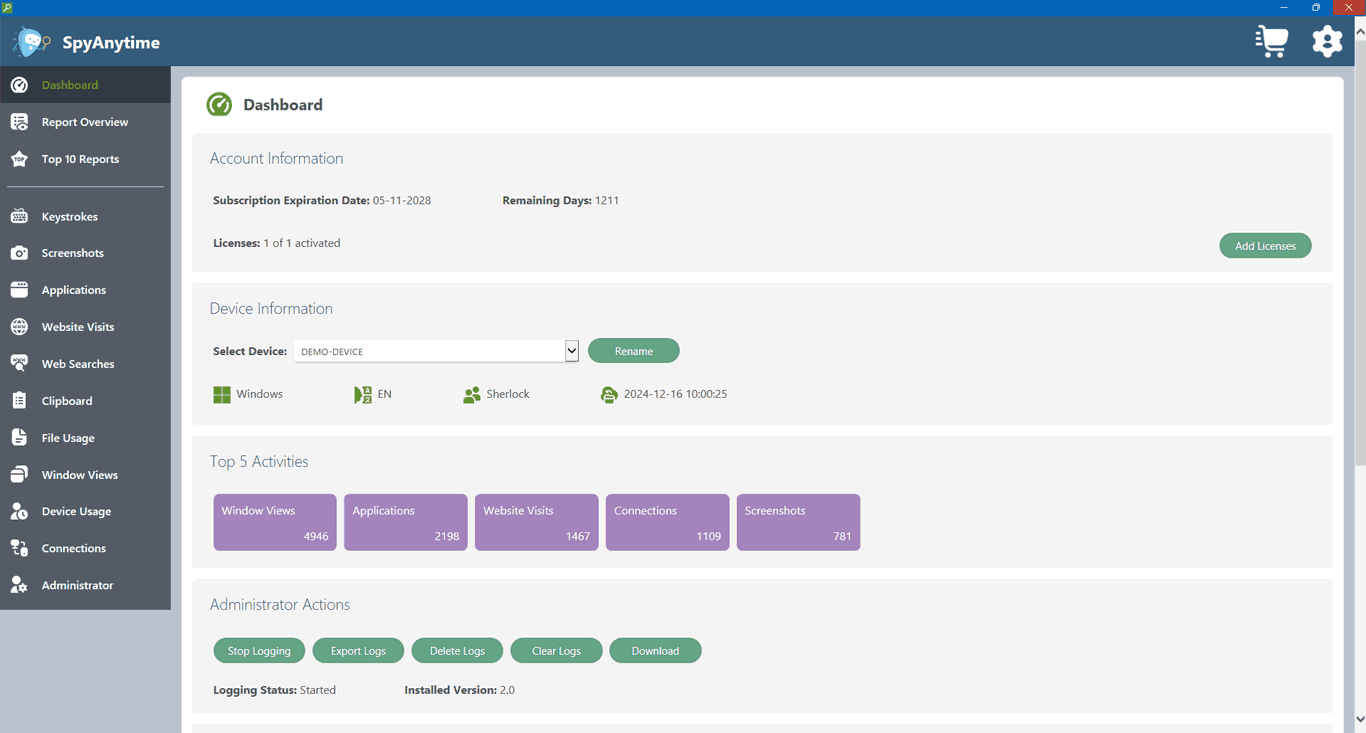Click the Connections sidebar icon
This screenshot has width=1366, height=733.
(19, 548)
